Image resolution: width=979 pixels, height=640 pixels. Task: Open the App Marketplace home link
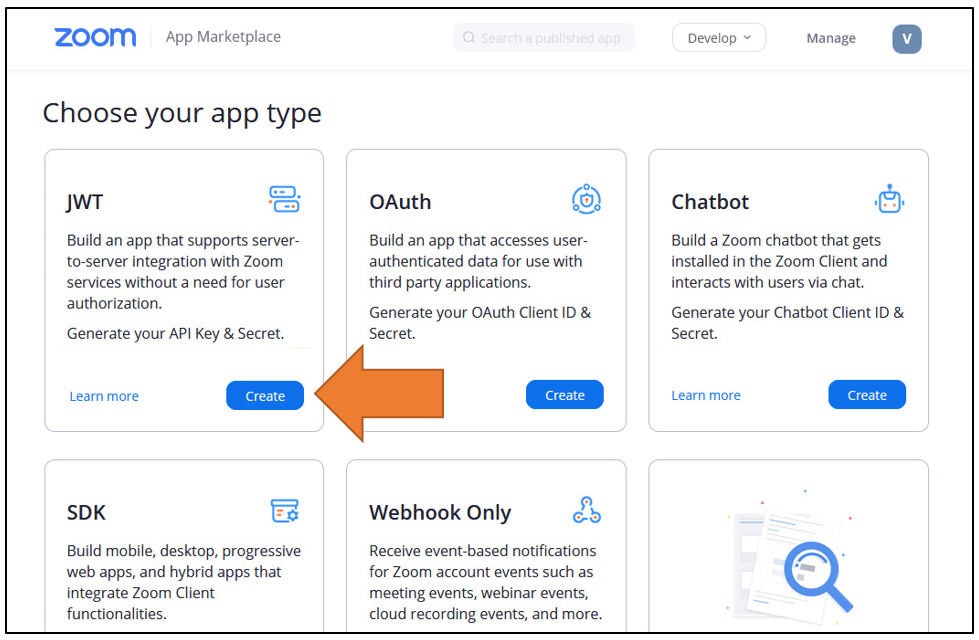223,37
